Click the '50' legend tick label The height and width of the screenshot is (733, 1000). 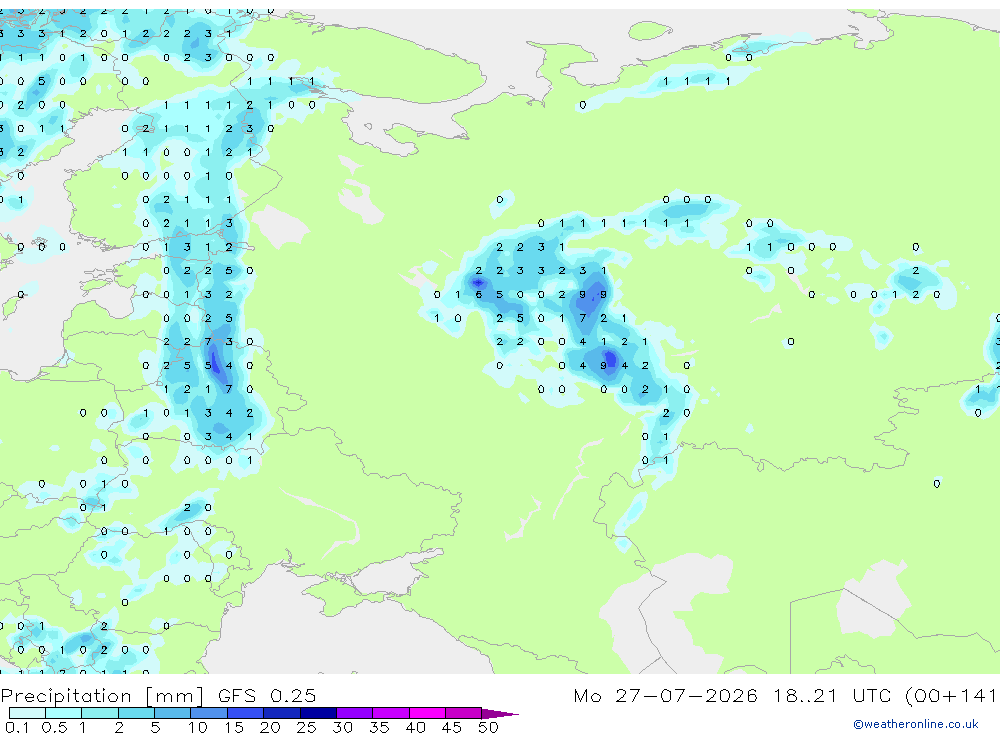point(488,727)
